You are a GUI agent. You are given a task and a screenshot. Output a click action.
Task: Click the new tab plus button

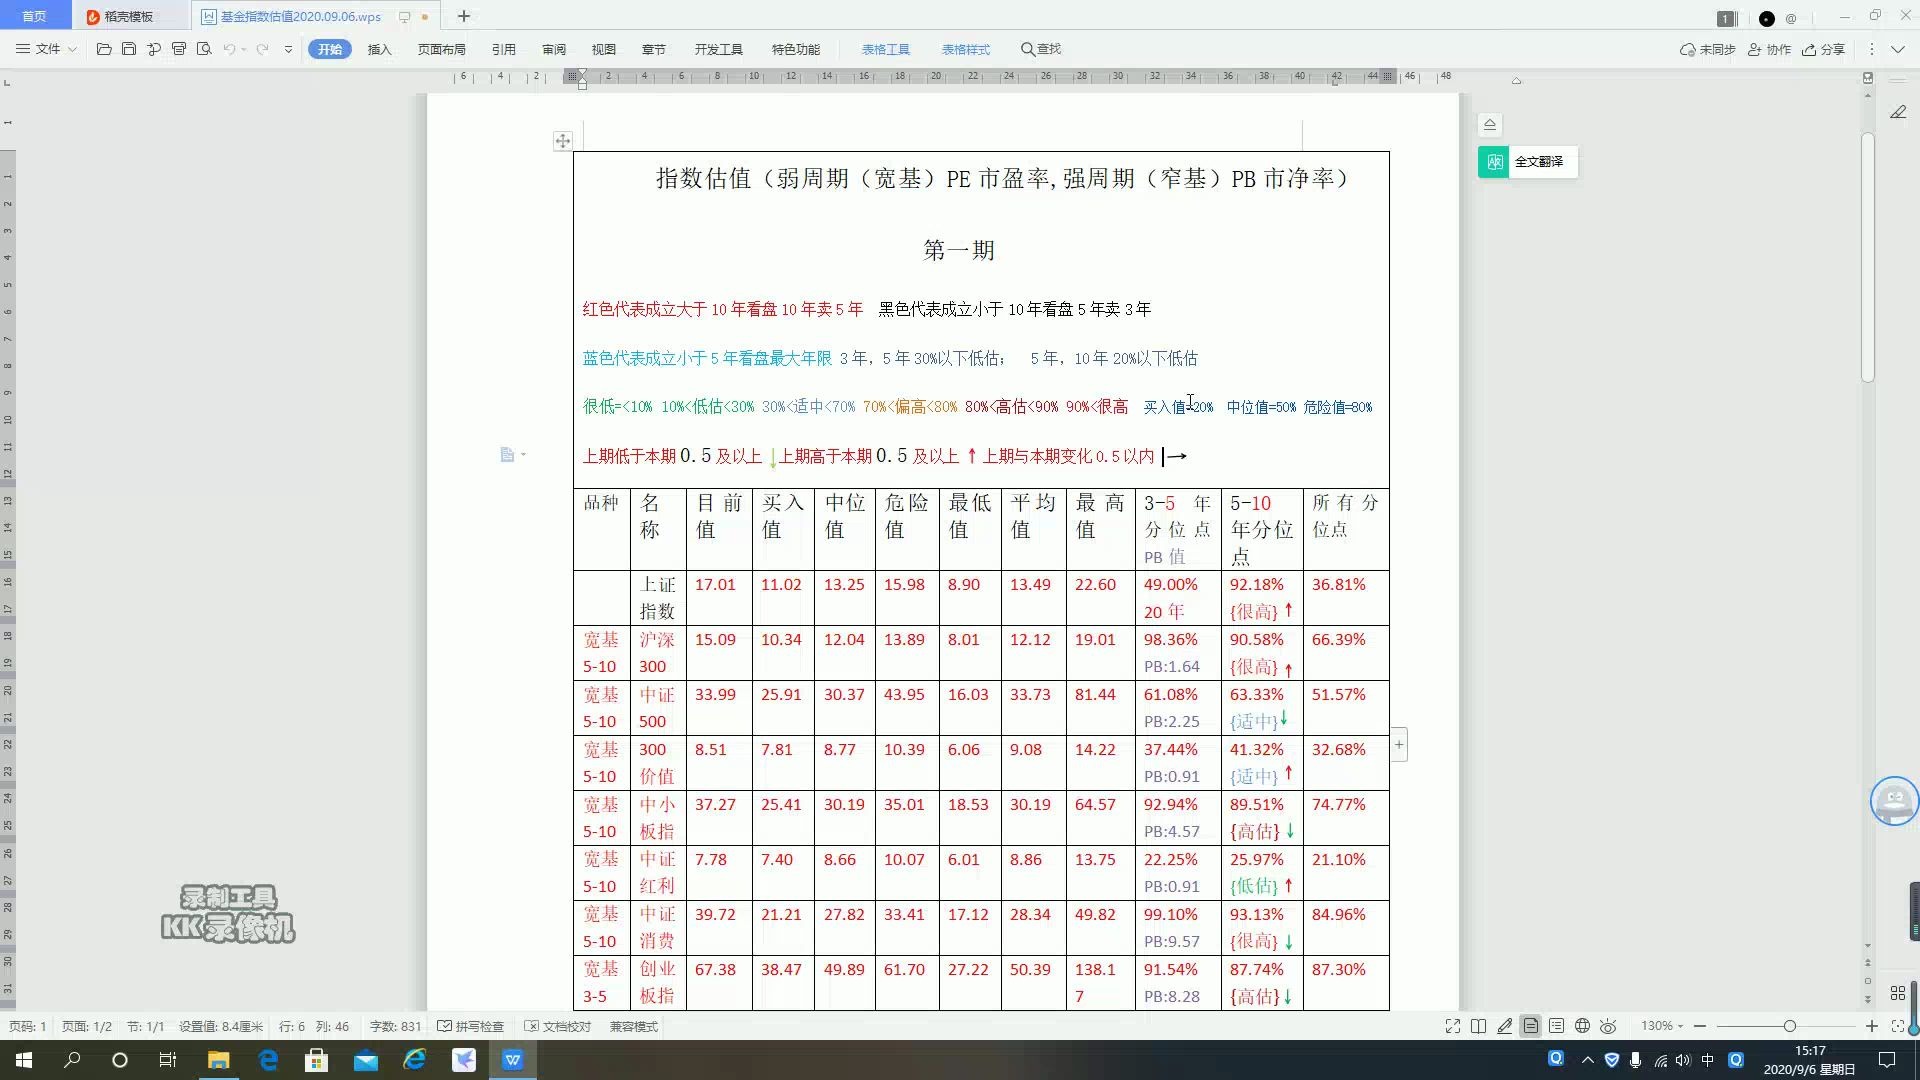[x=463, y=16]
